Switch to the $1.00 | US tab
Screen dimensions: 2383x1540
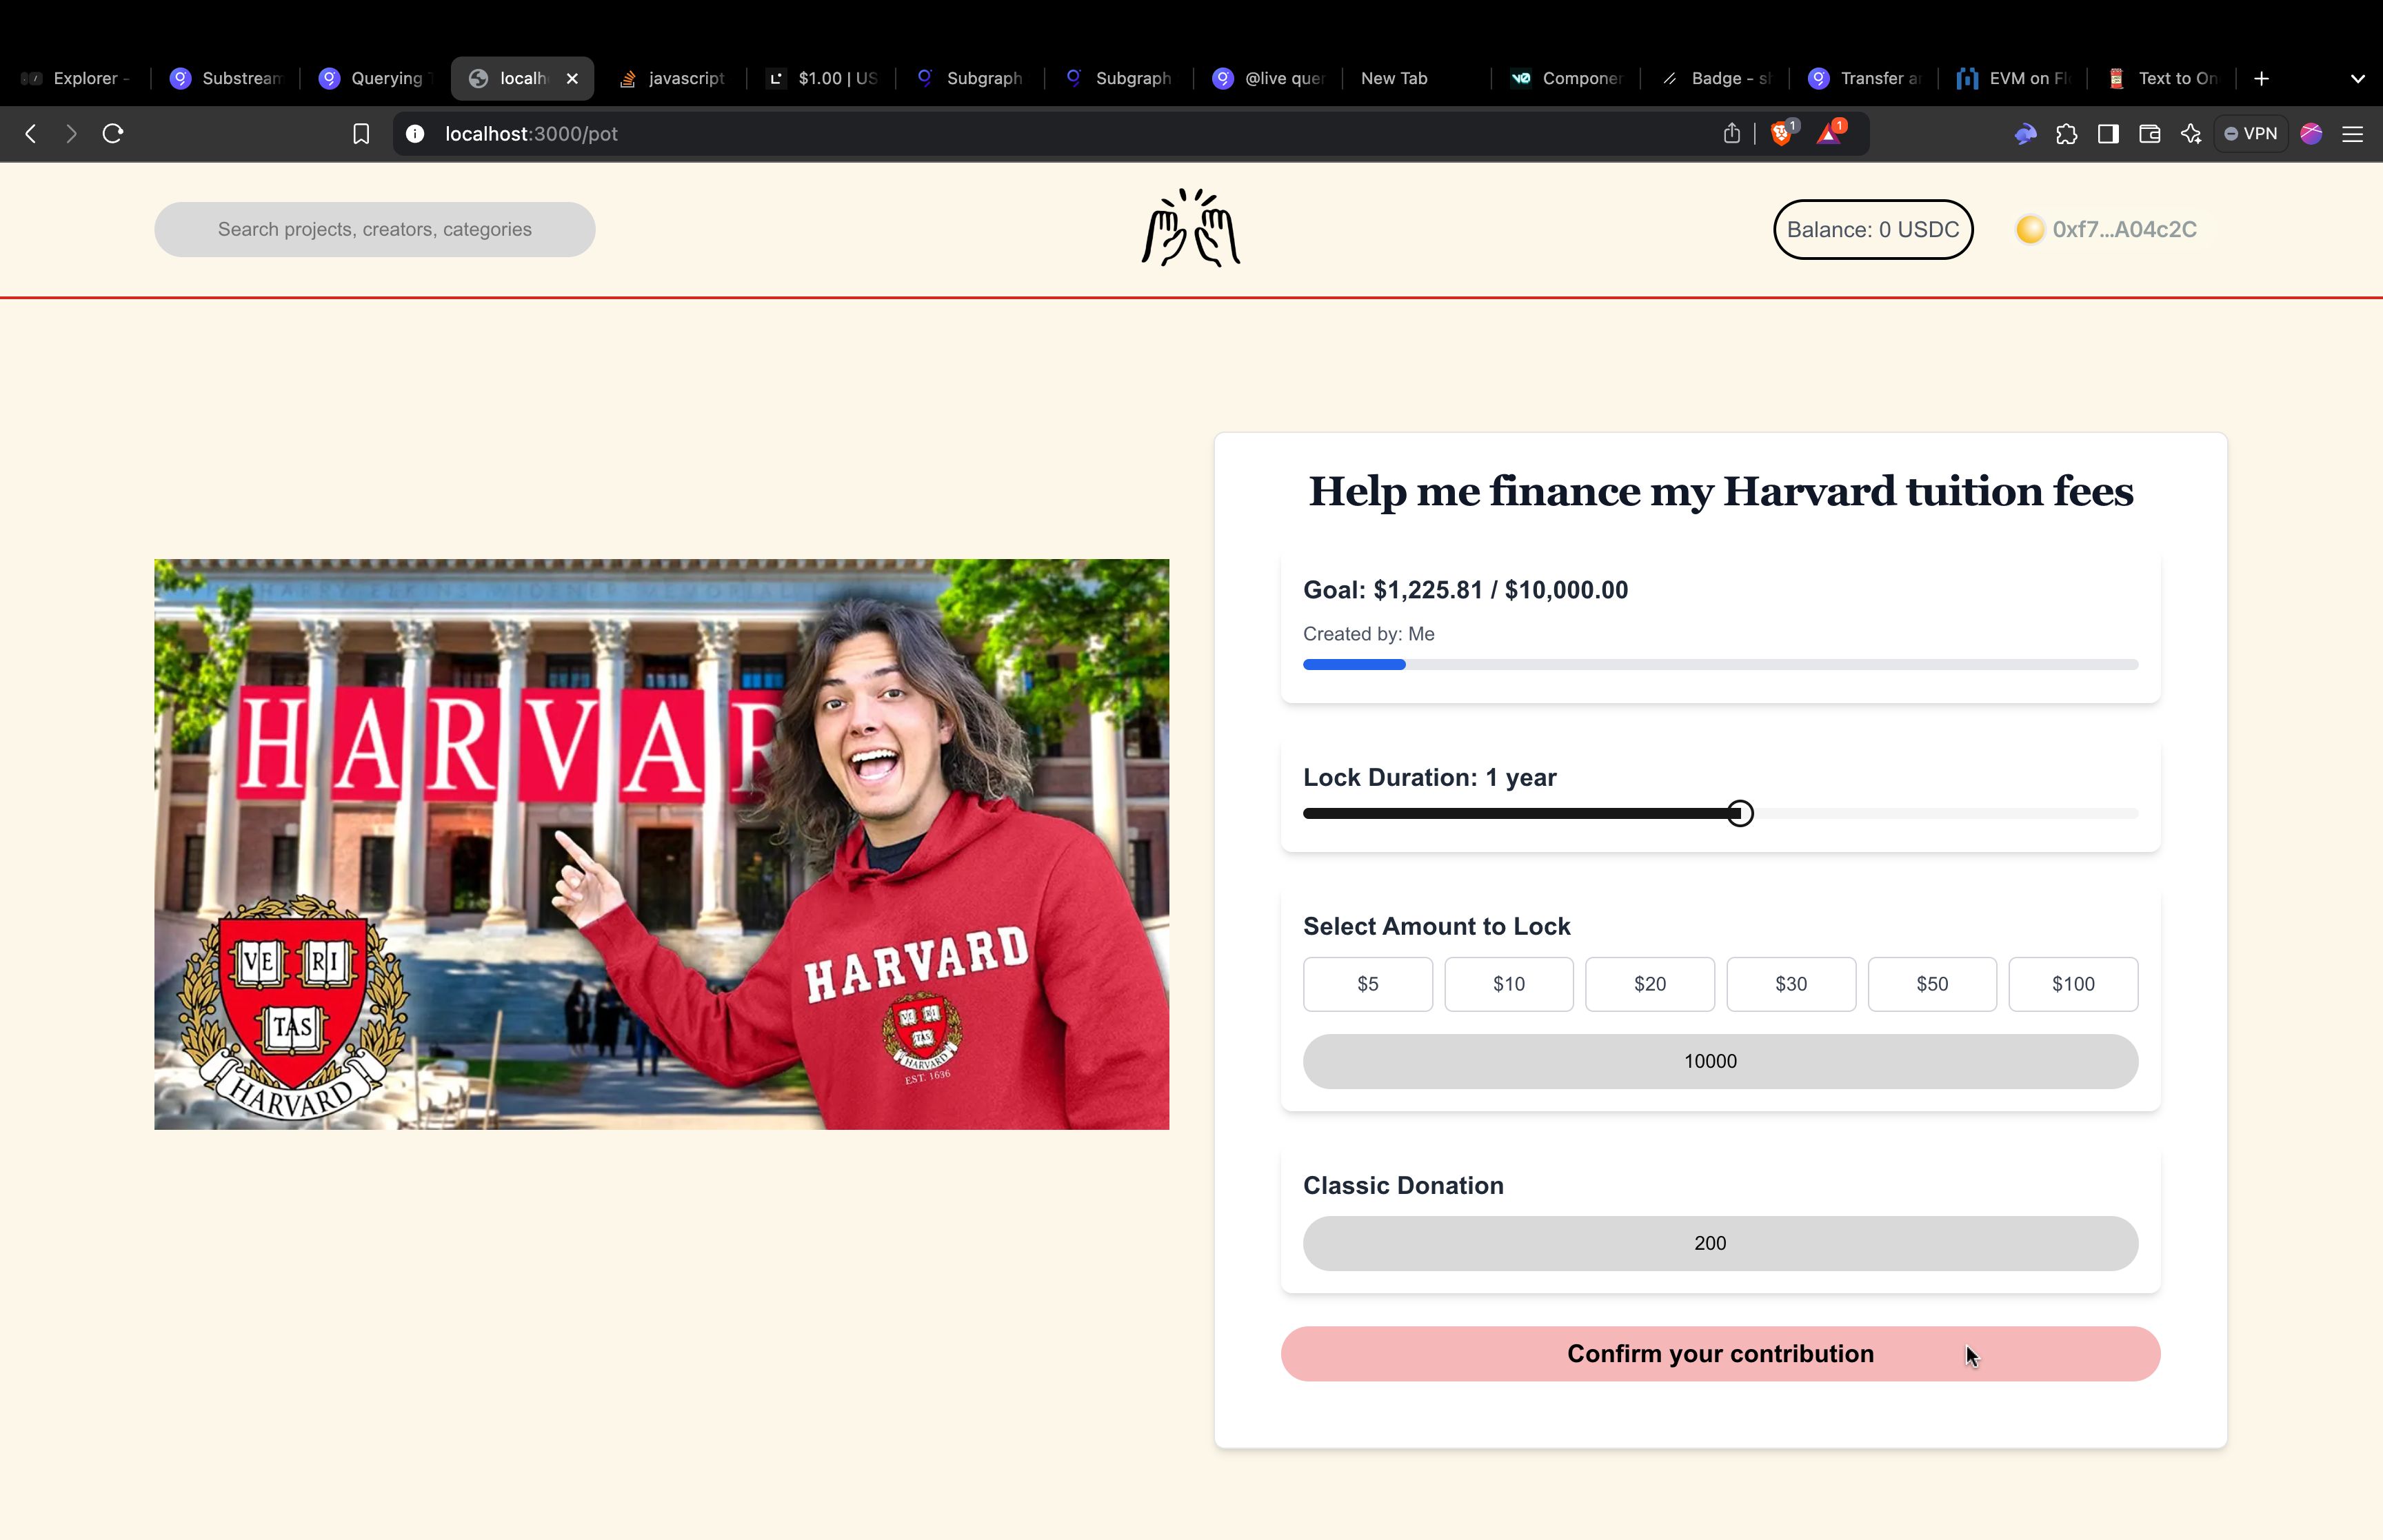(x=822, y=79)
